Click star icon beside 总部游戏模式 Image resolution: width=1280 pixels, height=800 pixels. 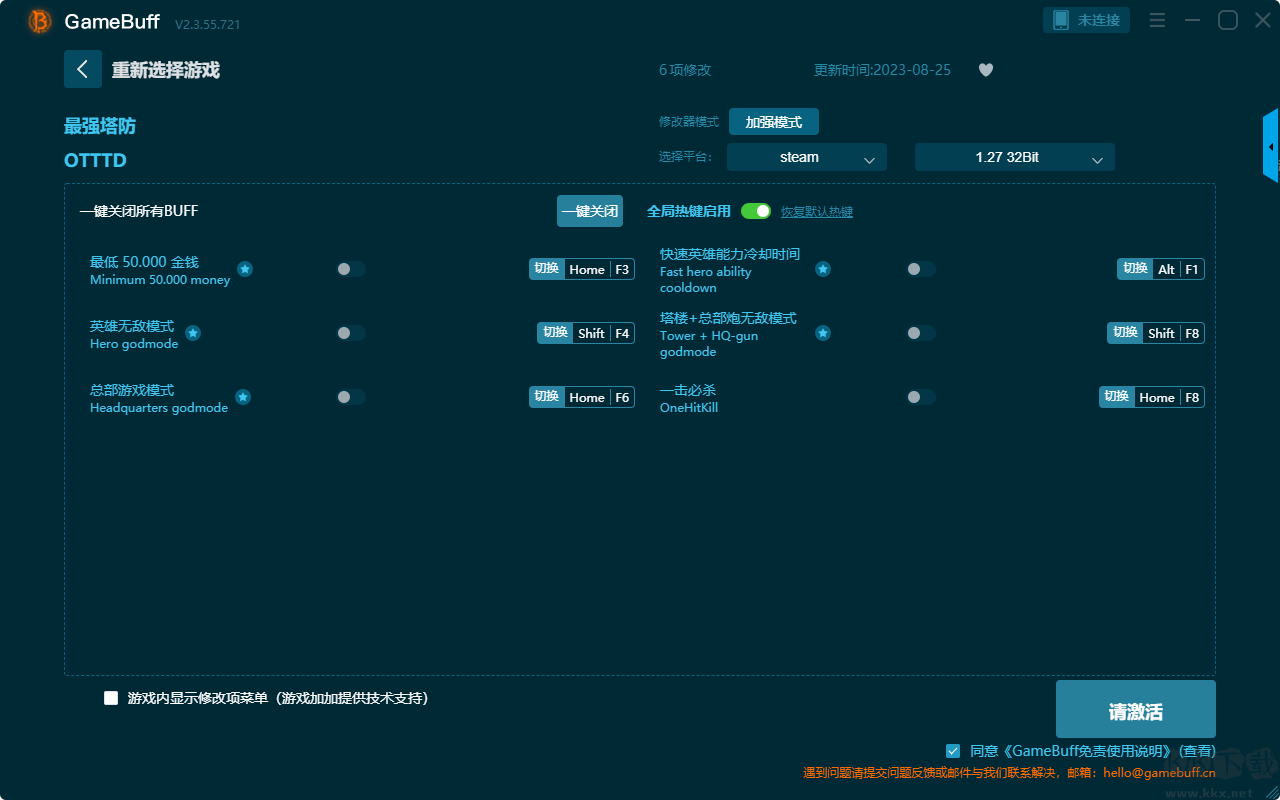coord(243,397)
